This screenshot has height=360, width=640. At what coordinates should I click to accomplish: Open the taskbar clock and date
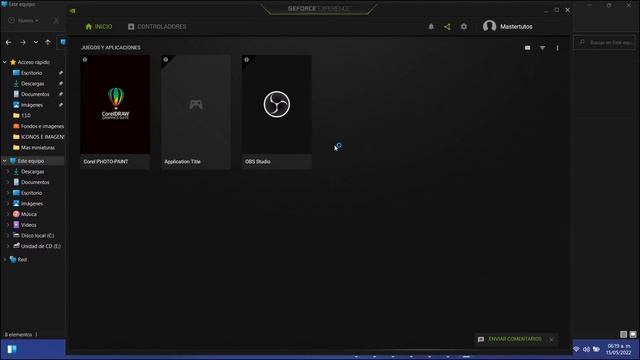click(619, 349)
